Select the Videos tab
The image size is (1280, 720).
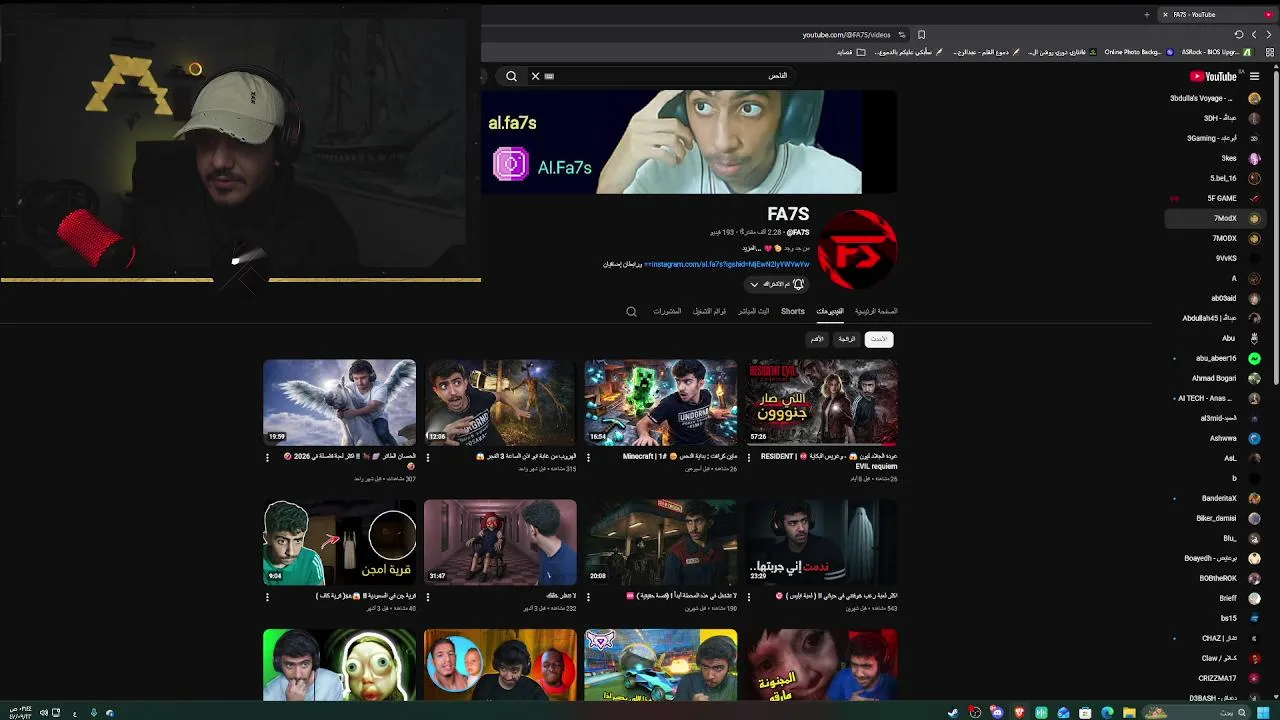pyautogui.click(x=830, y=312)
